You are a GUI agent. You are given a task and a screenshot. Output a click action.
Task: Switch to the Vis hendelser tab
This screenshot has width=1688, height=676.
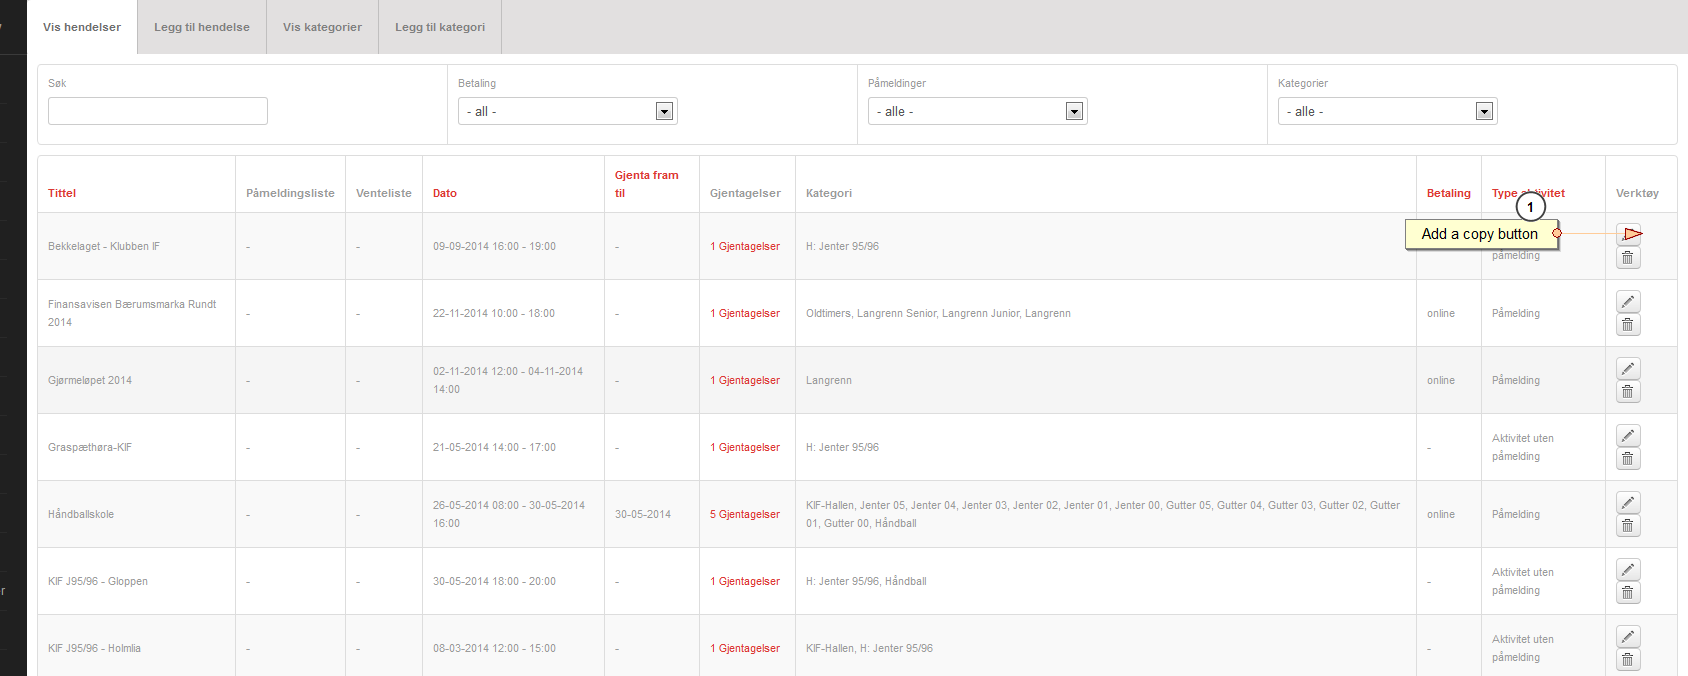coord(82,27)
